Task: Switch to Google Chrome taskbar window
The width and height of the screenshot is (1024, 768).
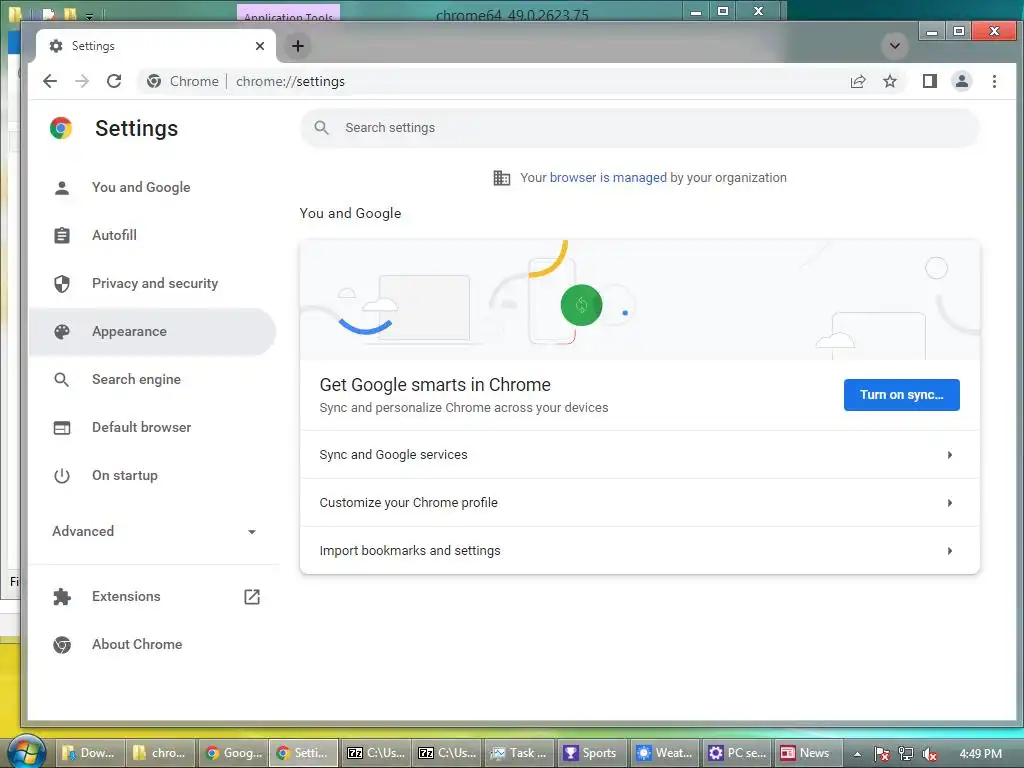Action: point(233,753)
